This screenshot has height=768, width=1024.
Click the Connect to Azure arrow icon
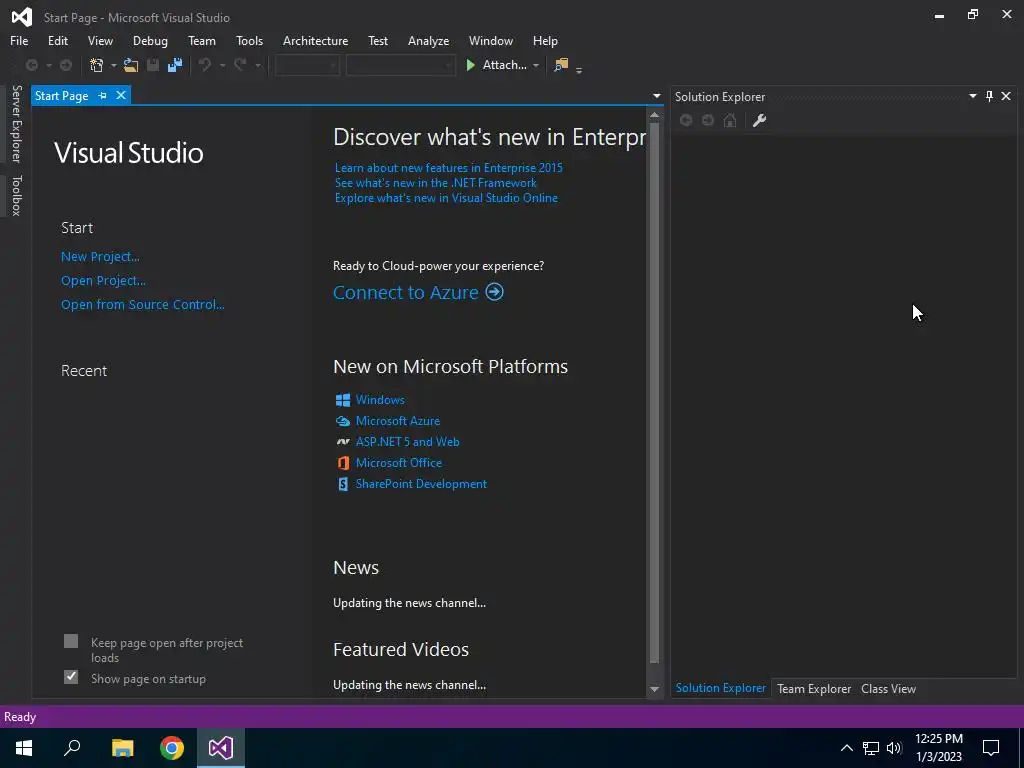pyautogui.click(x=494, y=291)
